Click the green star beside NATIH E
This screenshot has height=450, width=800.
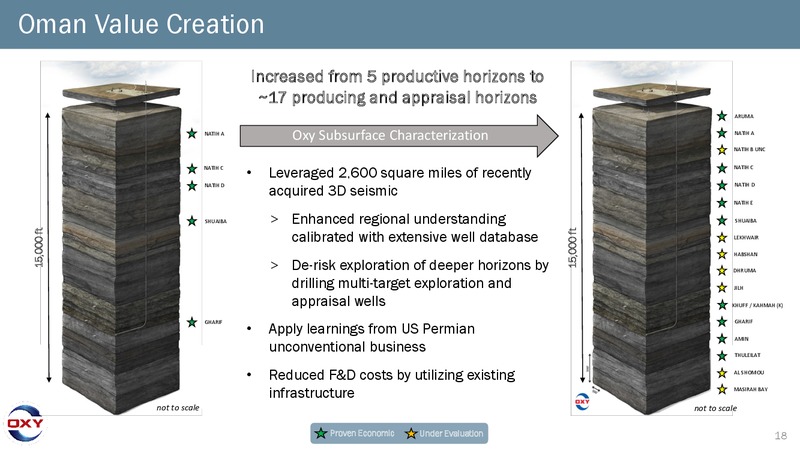click(721, 203)
